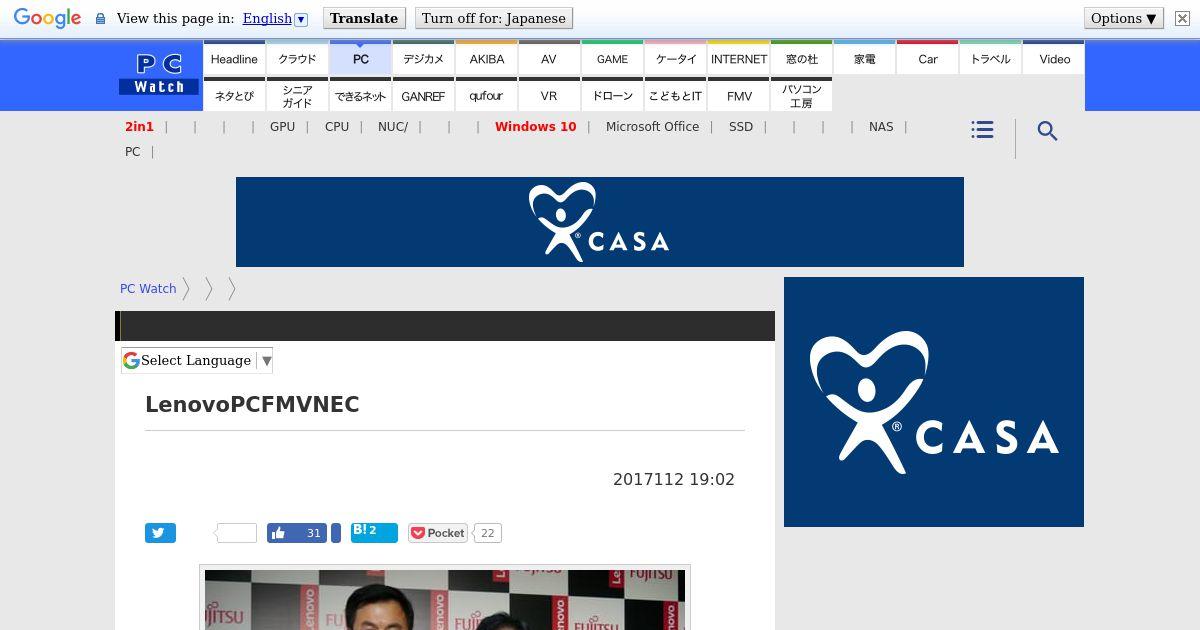The height and width of the screenshot is (630, 1200).
Task: Click the Hatena B! bookmark button
Action: (374, 532)
